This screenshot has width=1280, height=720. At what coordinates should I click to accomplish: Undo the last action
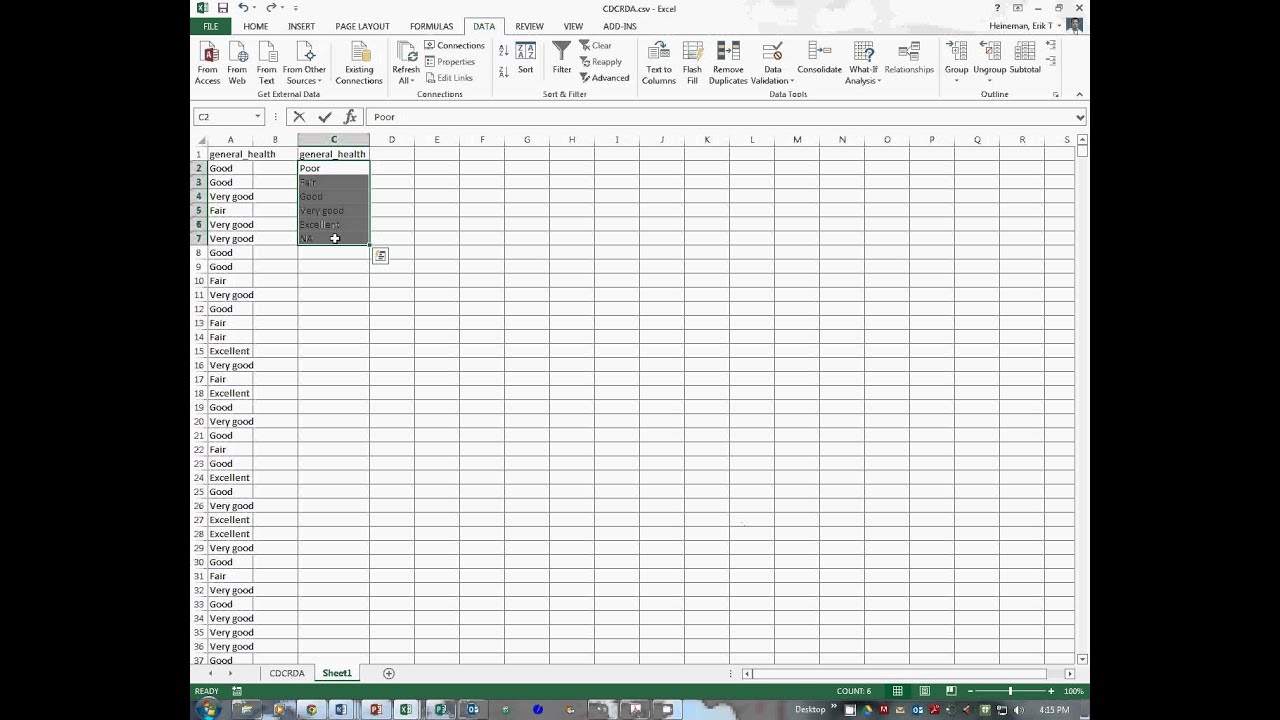[243, 8]
